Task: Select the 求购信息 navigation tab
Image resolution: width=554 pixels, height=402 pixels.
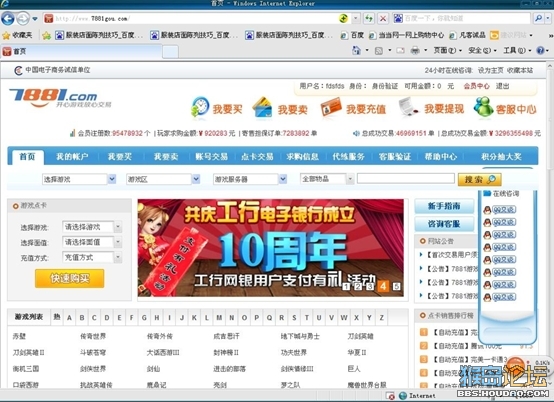Action: (303, 156)
